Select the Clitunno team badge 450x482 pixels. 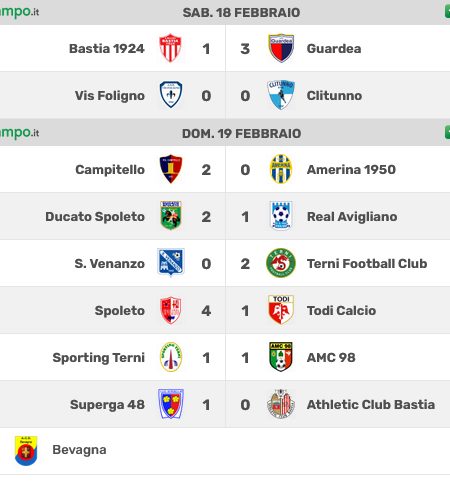281,95
